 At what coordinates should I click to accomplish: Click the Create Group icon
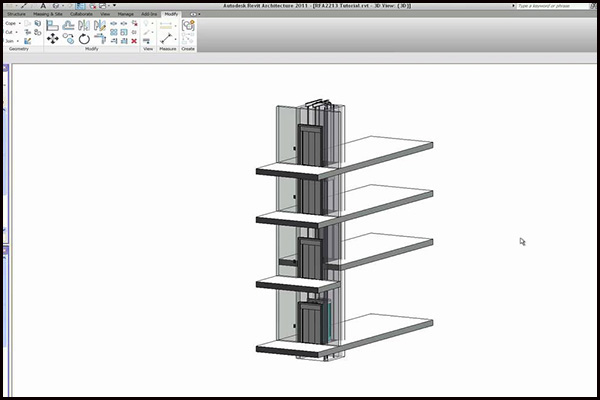[x=188, y=26]
